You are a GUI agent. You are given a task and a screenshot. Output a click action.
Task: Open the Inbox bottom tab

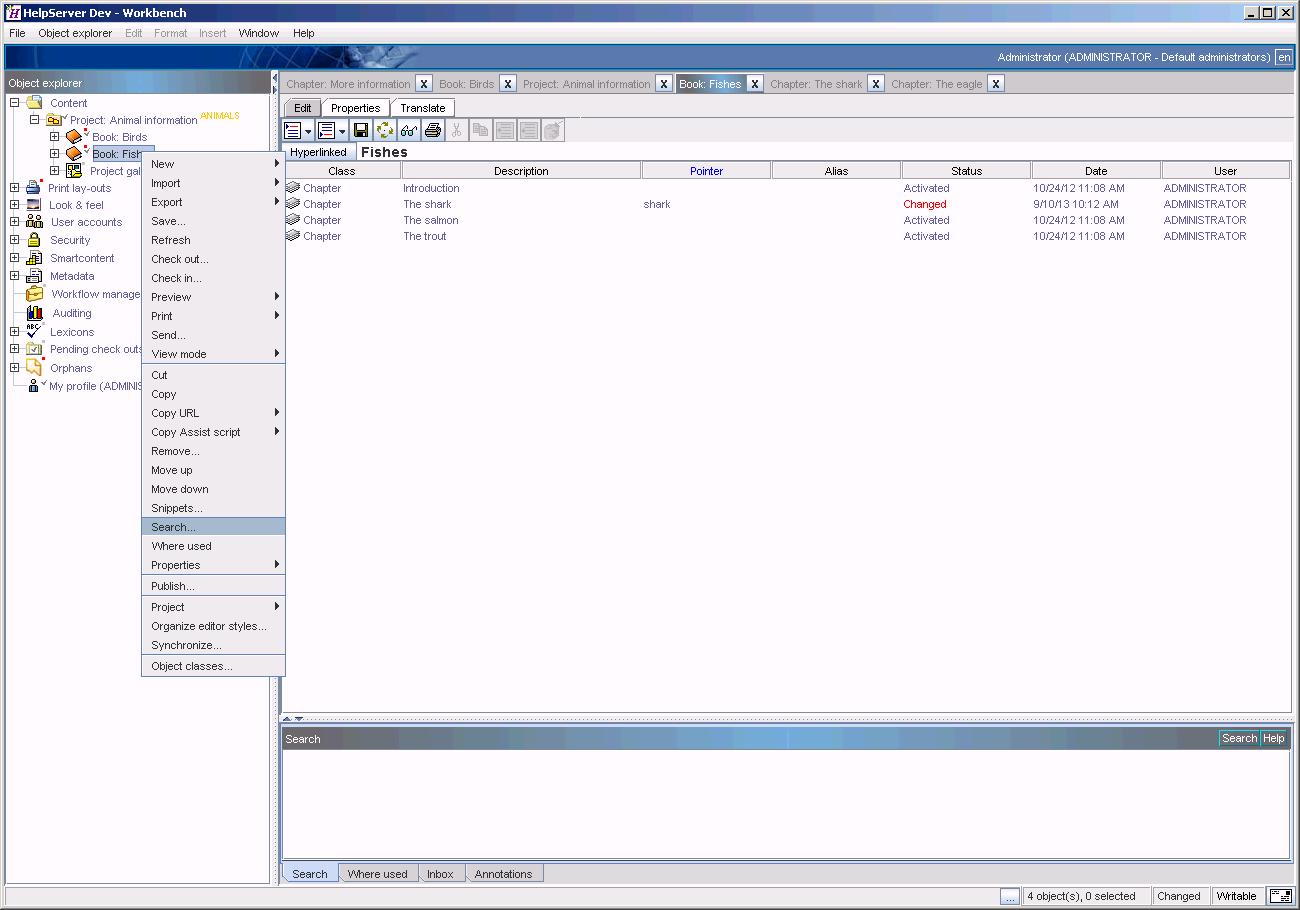coord(440,873)
